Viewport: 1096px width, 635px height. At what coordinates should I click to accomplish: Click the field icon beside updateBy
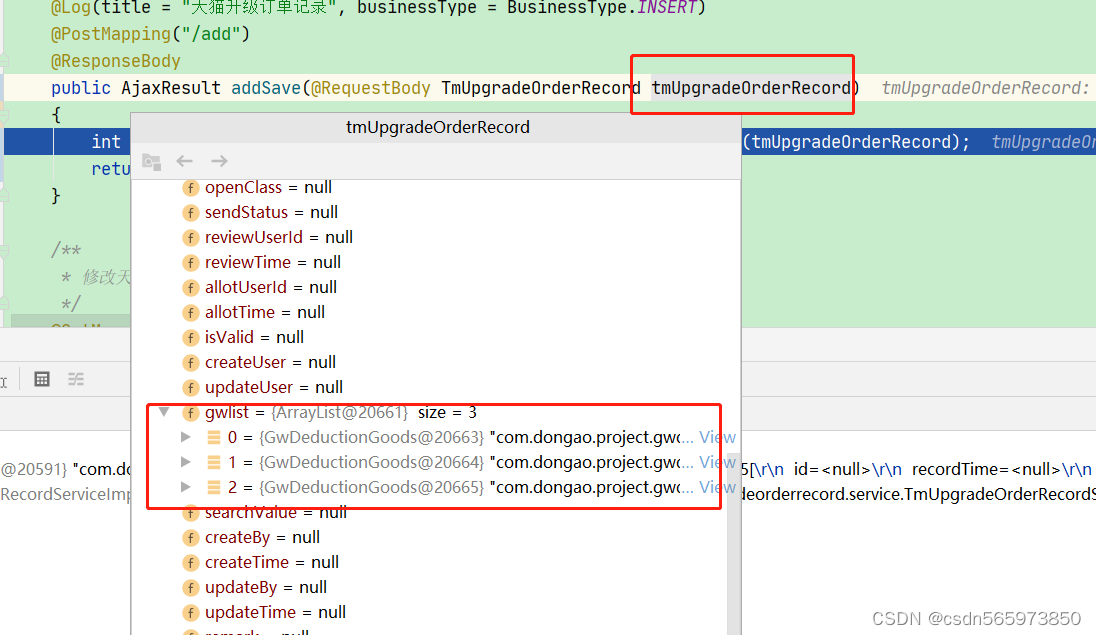pos(190,587)
